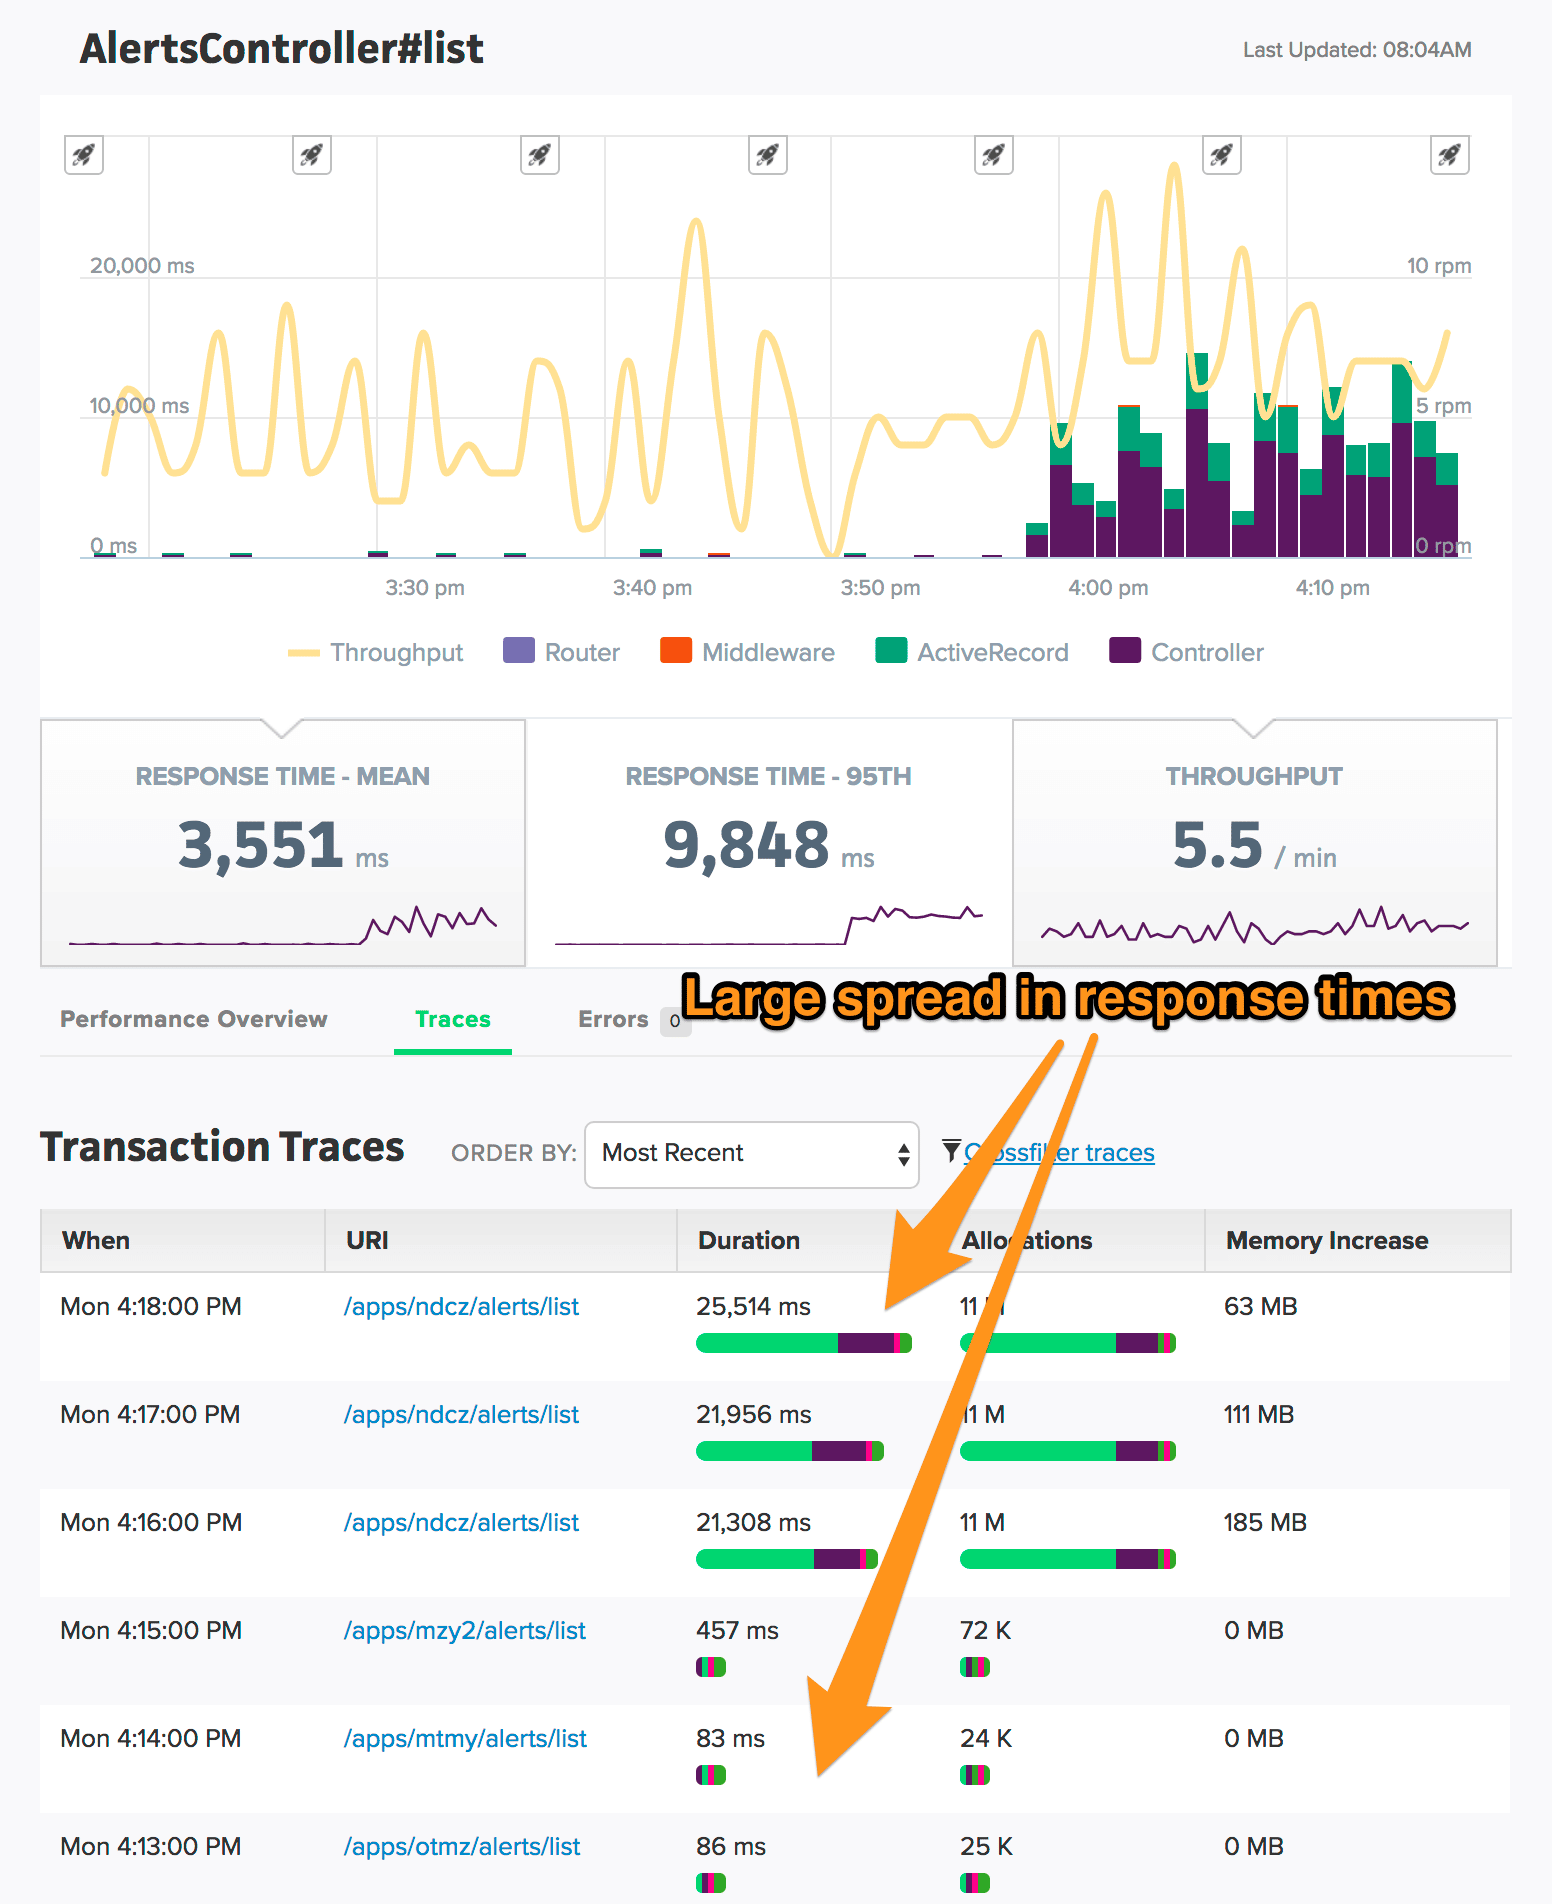The image size is (1552, 1904).
Task: Click the rocket marker between 4:00 and 4:10
Action: (x=1222, y=155)
